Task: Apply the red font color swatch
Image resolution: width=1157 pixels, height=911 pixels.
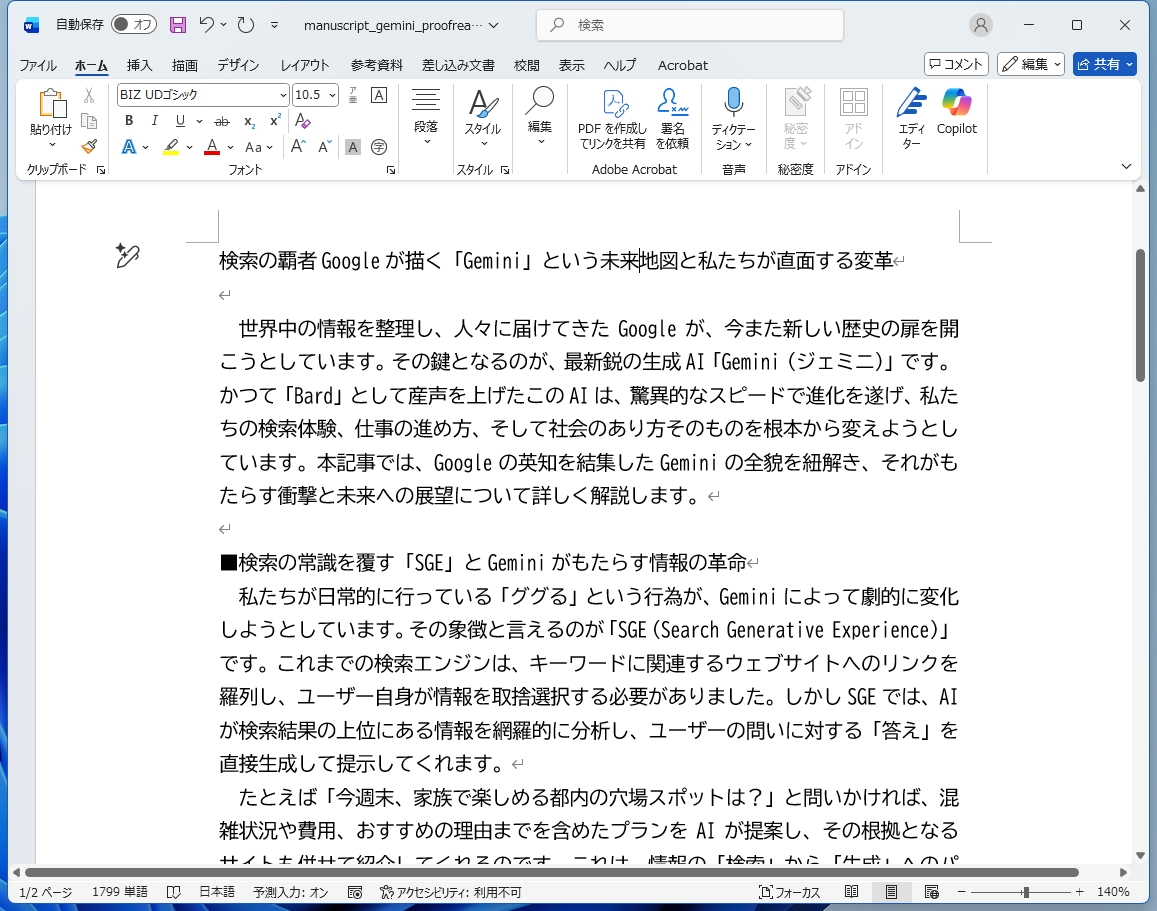Action: coord(212,147)
